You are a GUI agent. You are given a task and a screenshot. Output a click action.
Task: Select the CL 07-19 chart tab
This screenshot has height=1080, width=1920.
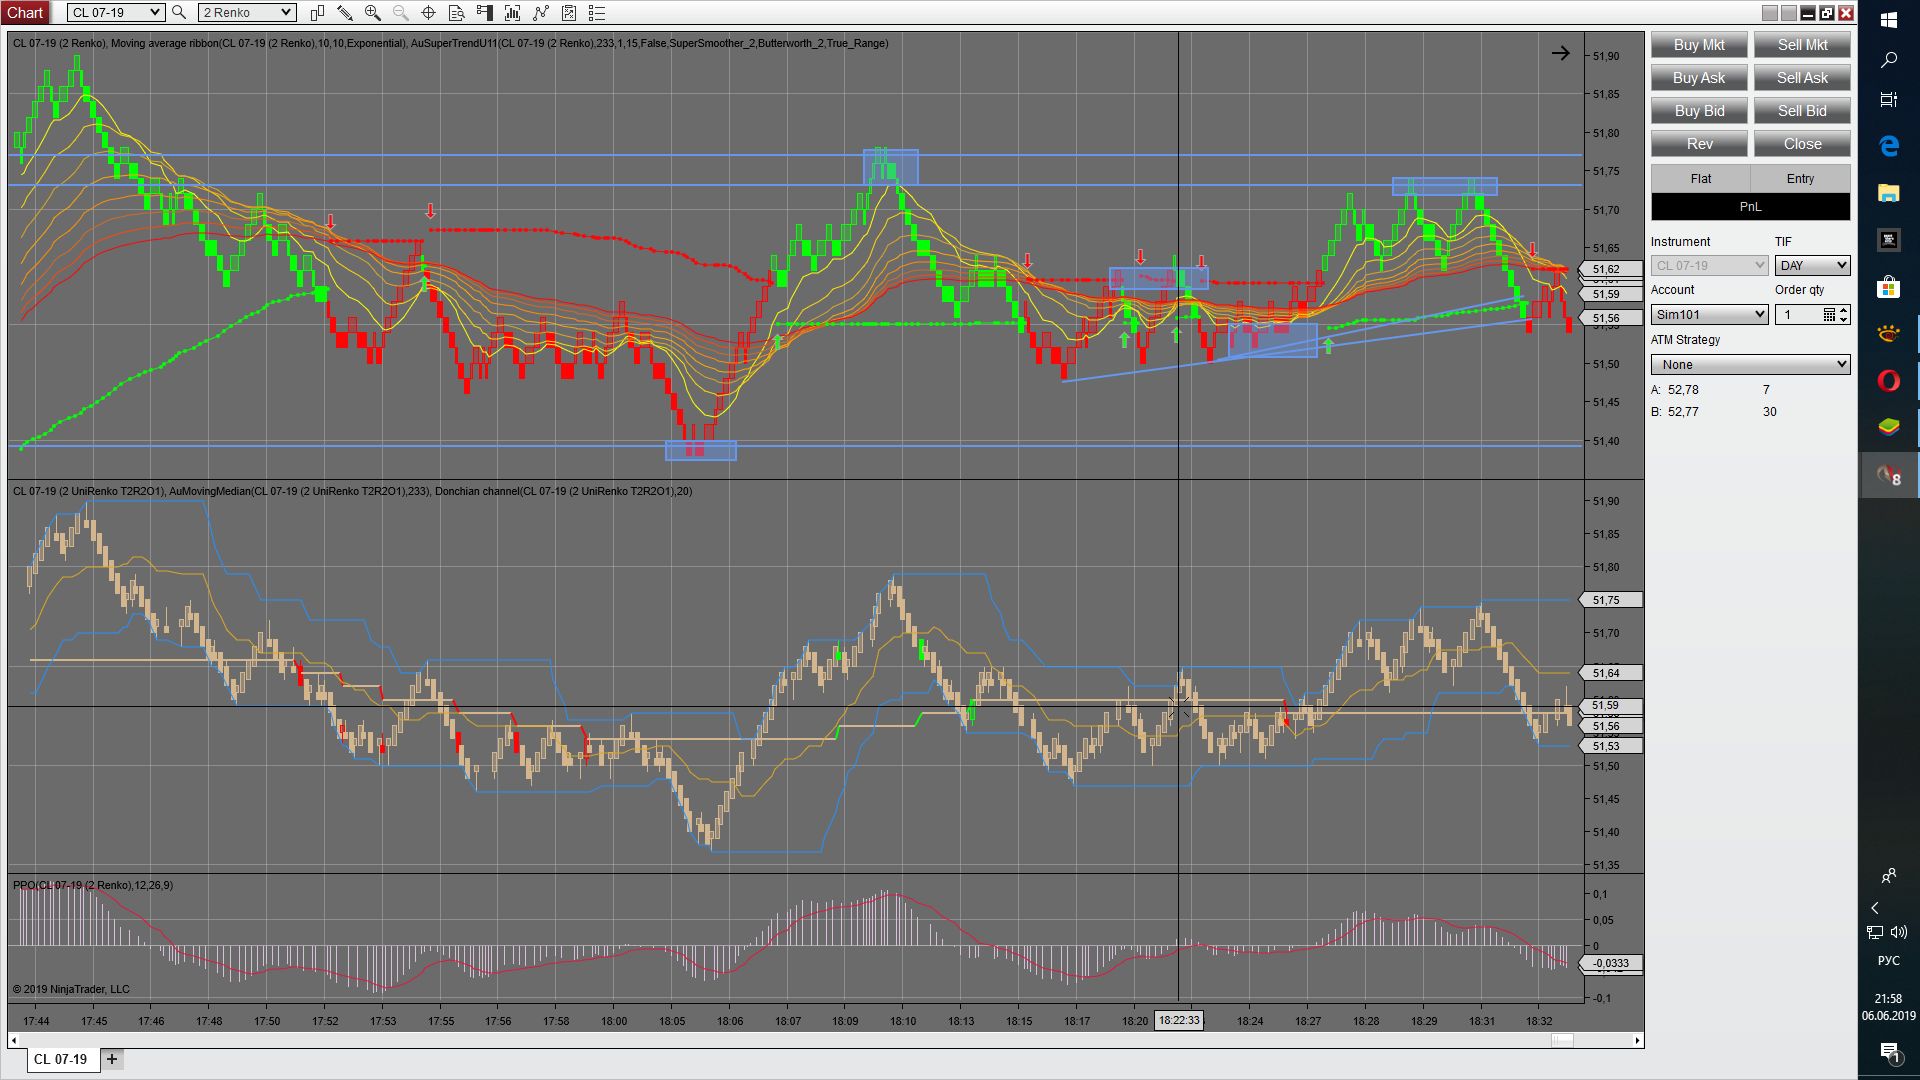pos(62,1059)
